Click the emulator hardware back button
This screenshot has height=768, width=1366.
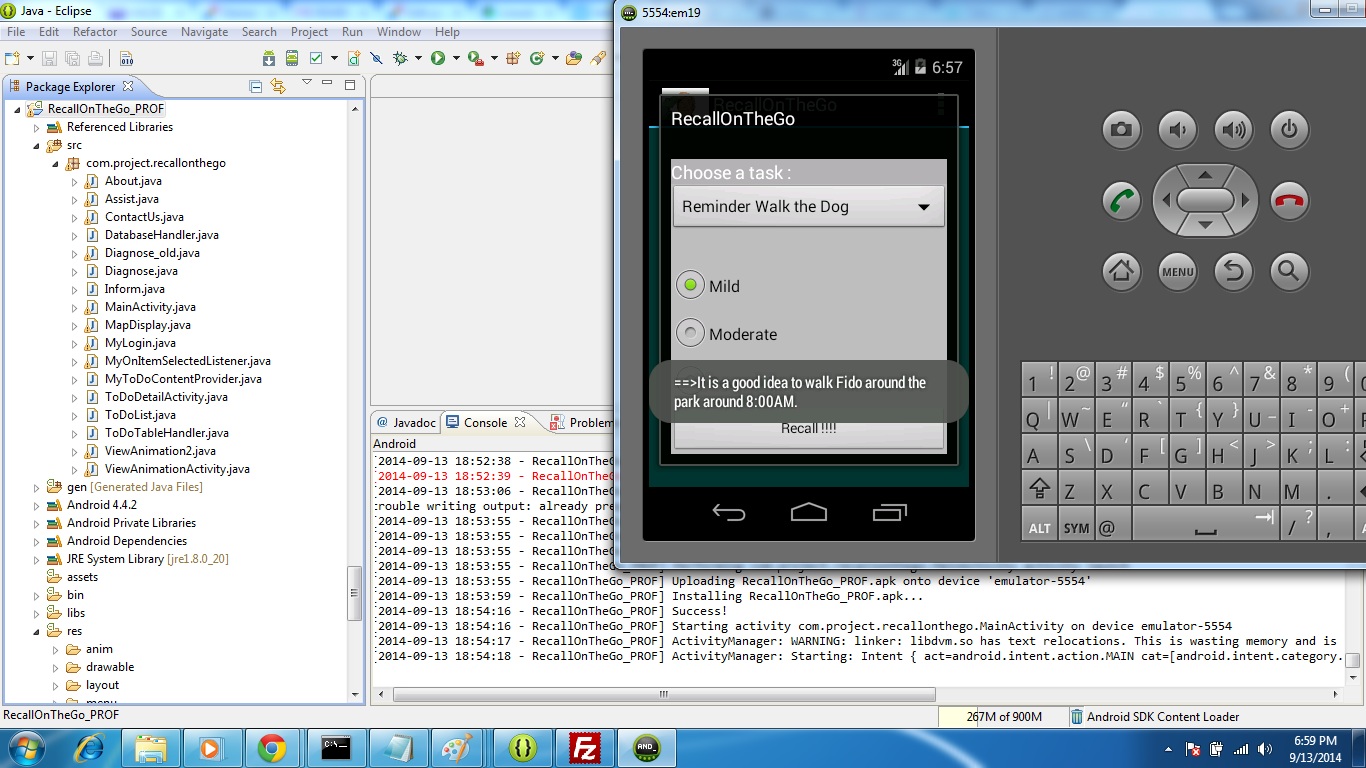coord(1234,270)
